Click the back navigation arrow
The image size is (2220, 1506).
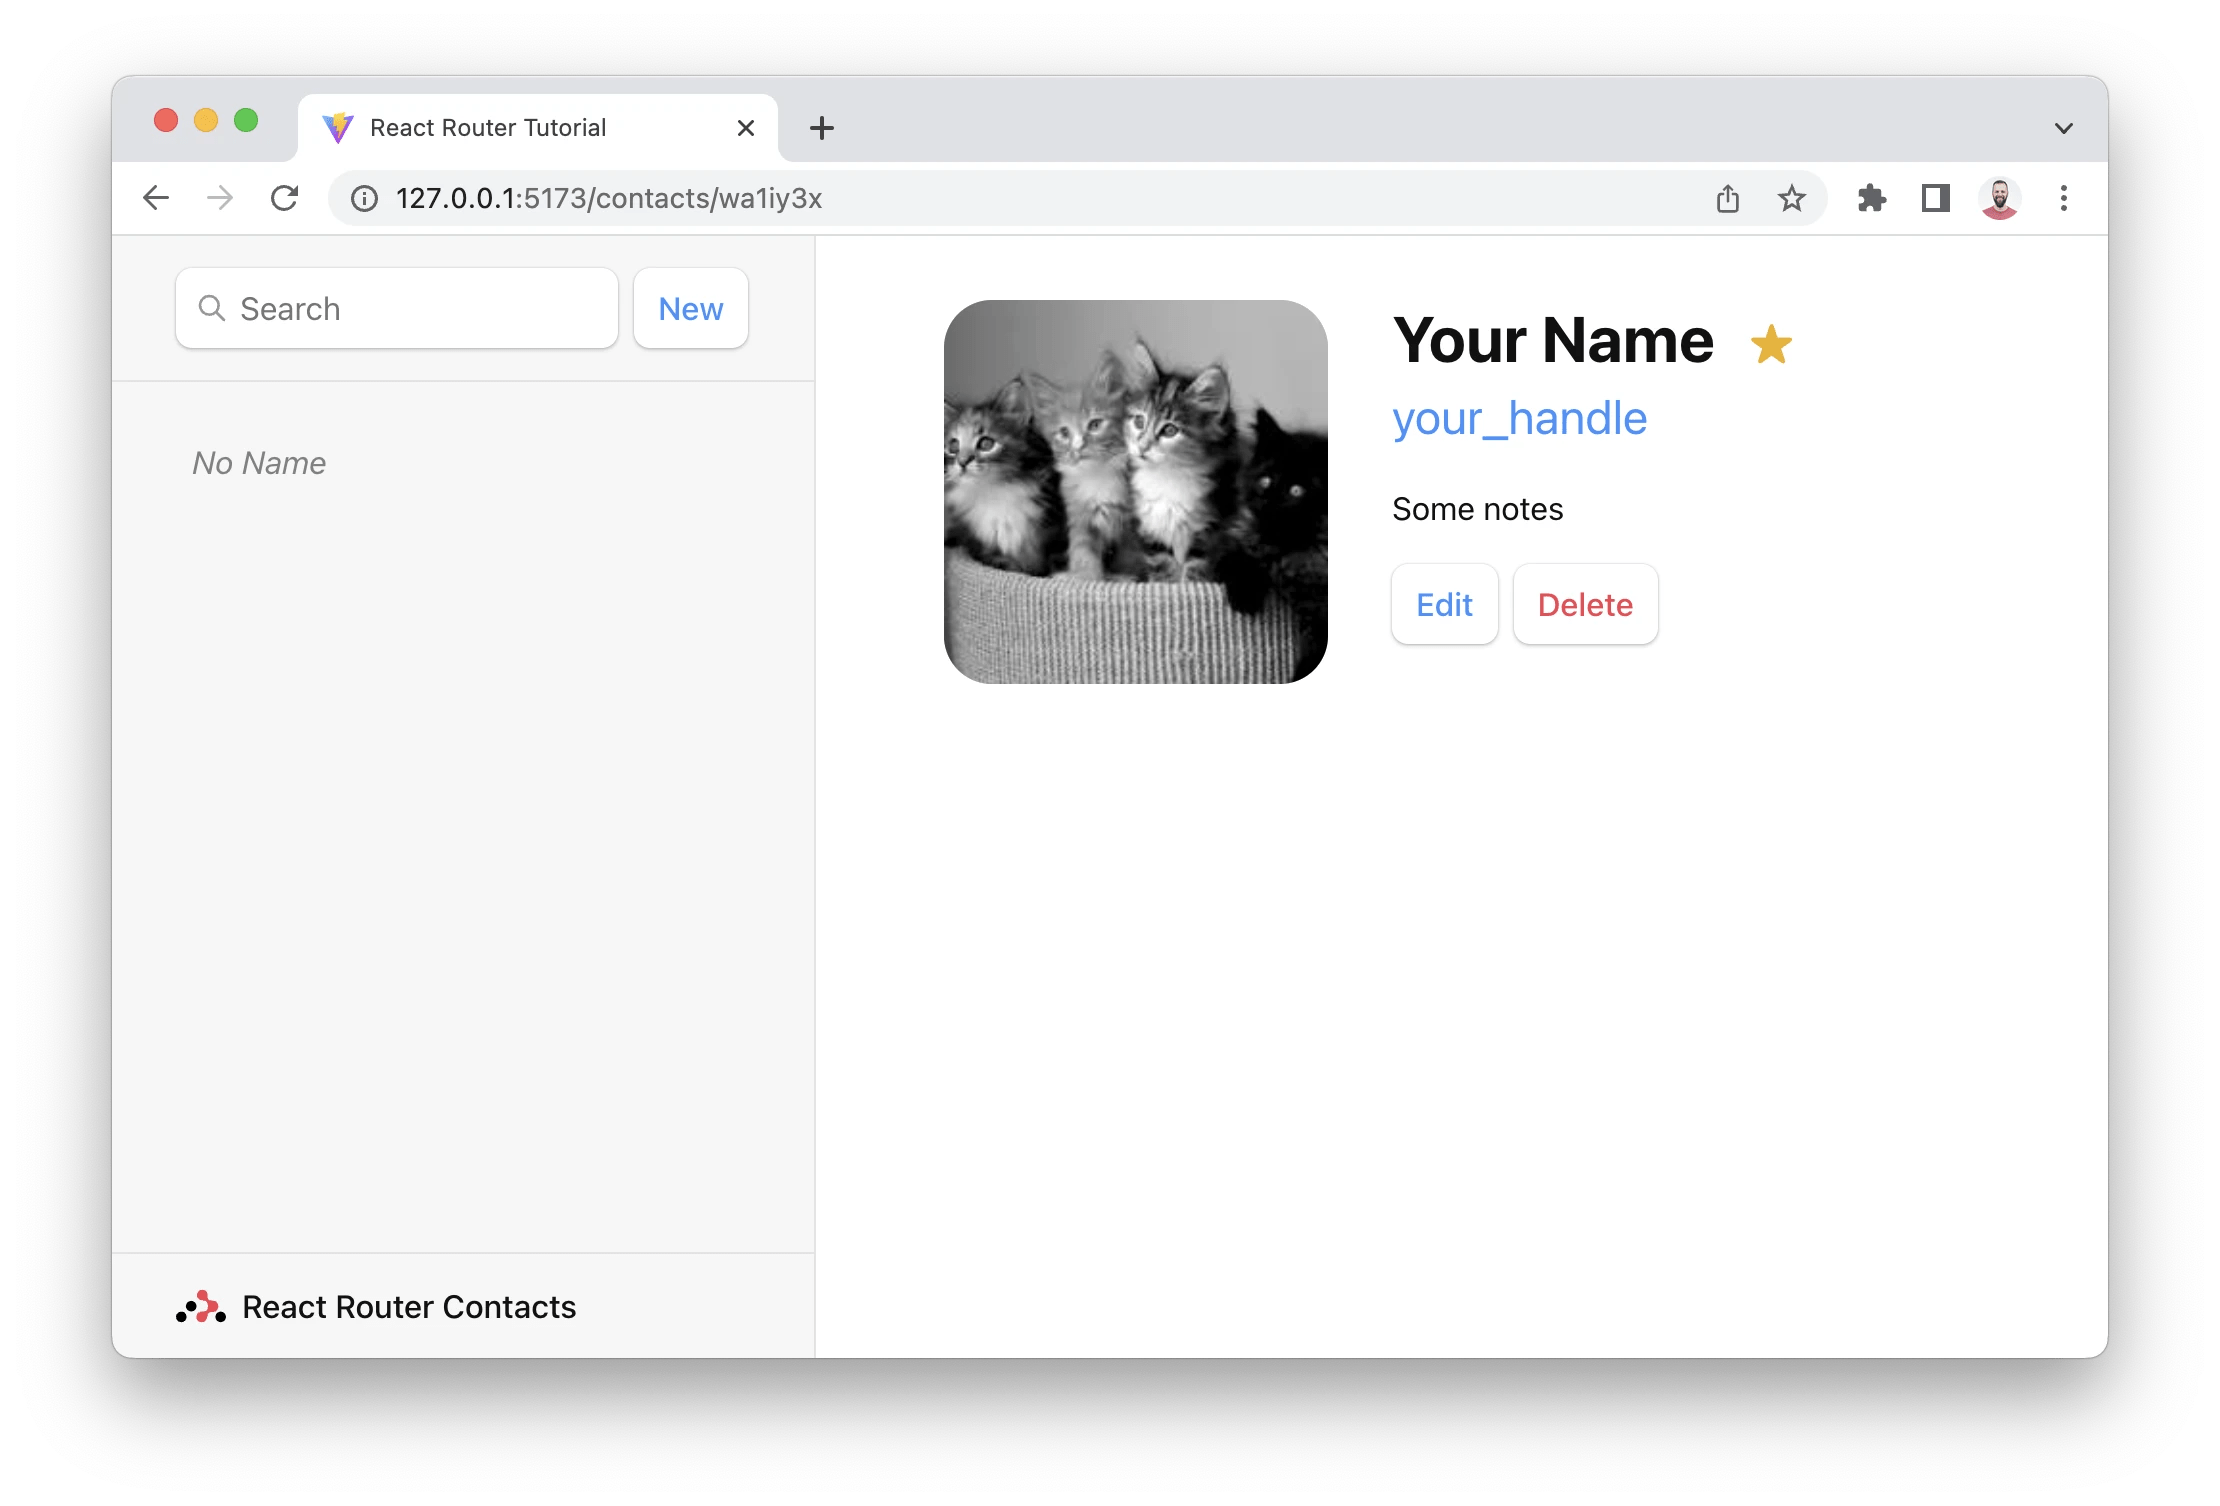tap(156, 197)
